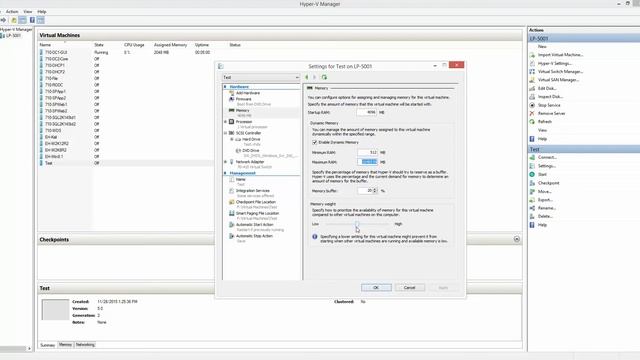Choose Inspect Disk action
Screen dimensions: 640x360
(550, 97)
